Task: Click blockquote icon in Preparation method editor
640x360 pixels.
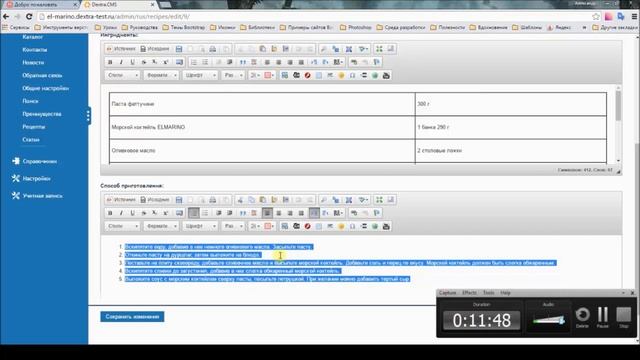Action: [243, 213]
